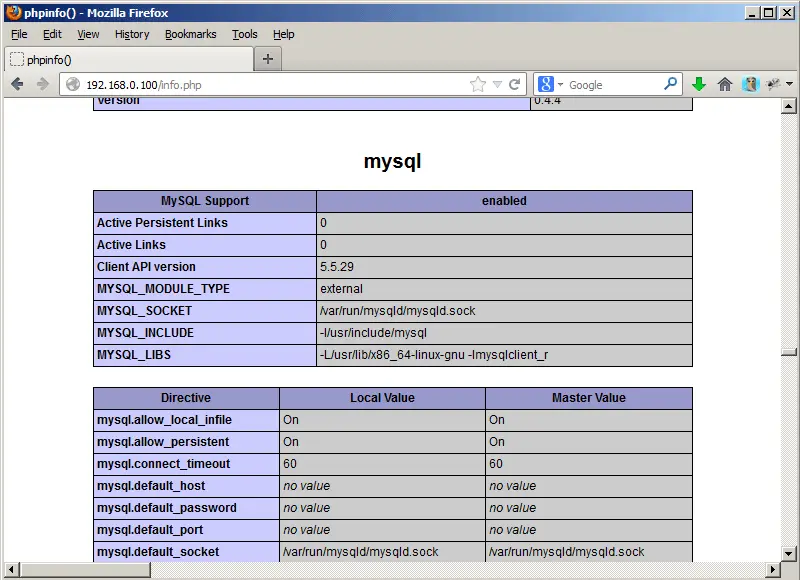This screenshot has width=800, height=580.
Task: Click the mysql.connect_timeout directive
Action: [x=163, y=464]
